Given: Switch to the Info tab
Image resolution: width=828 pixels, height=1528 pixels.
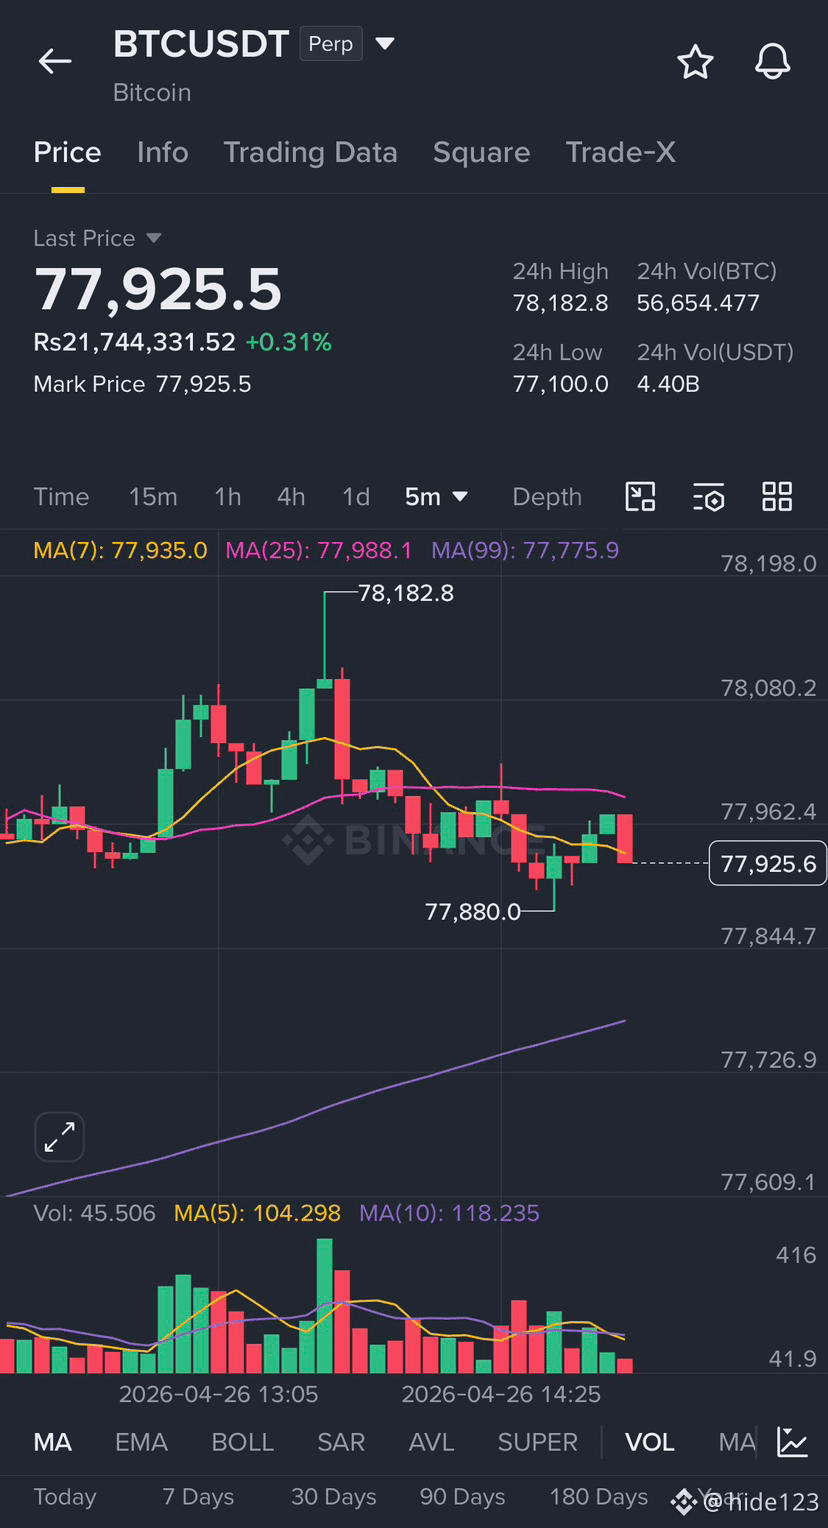Looking at the screenshot, I should [162, 152].
